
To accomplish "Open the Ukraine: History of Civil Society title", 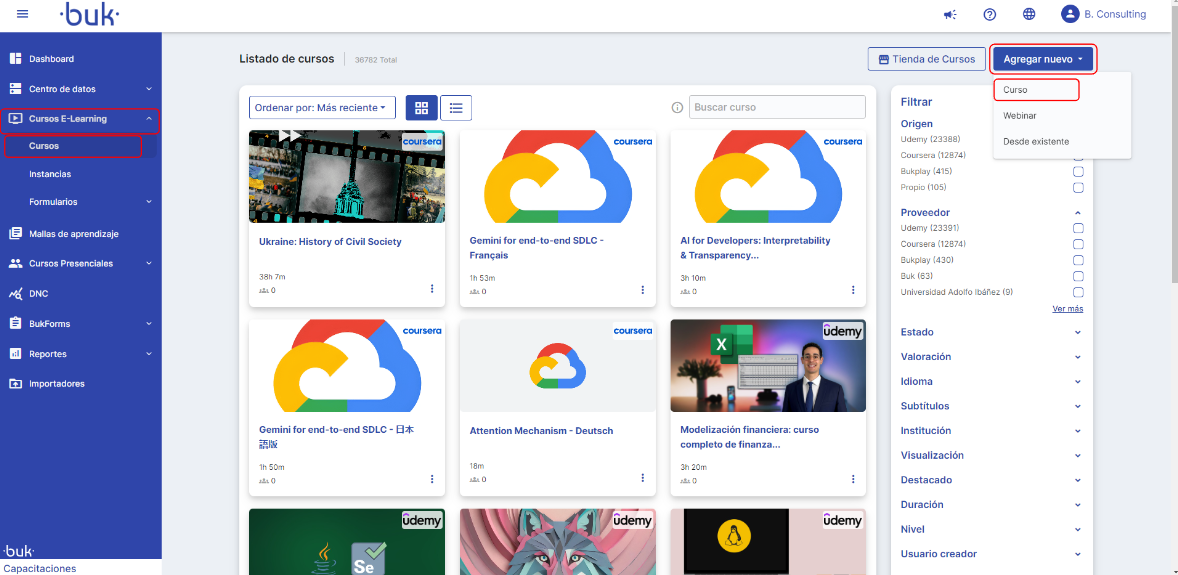I will 331,242.
